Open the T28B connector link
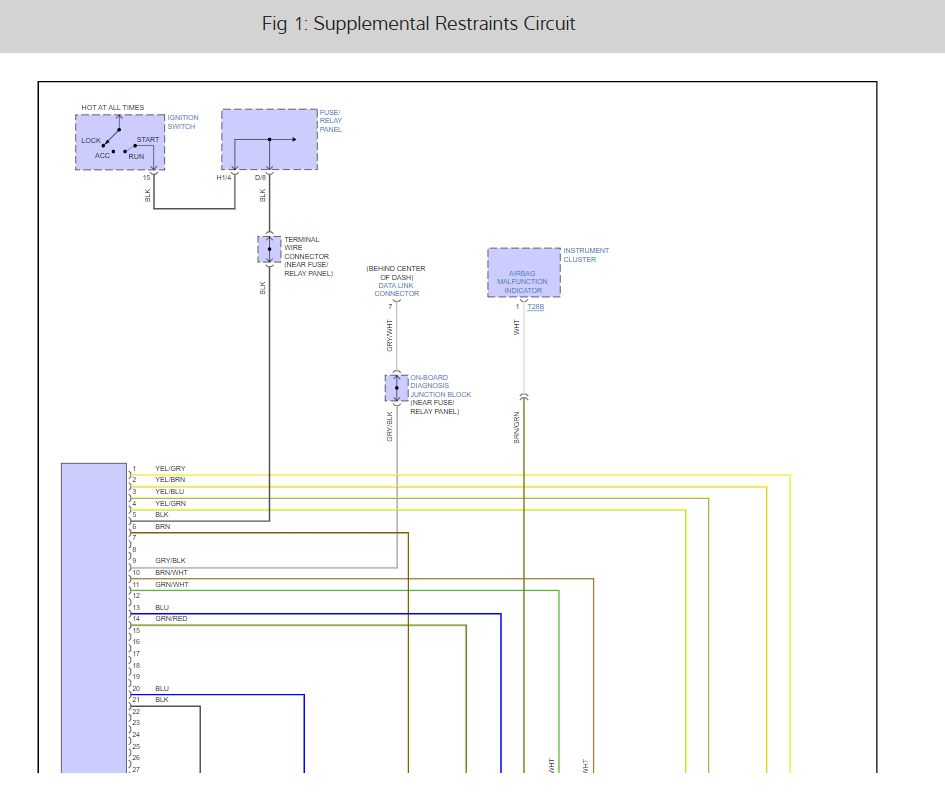945x796 pixels. click(535, 307)
